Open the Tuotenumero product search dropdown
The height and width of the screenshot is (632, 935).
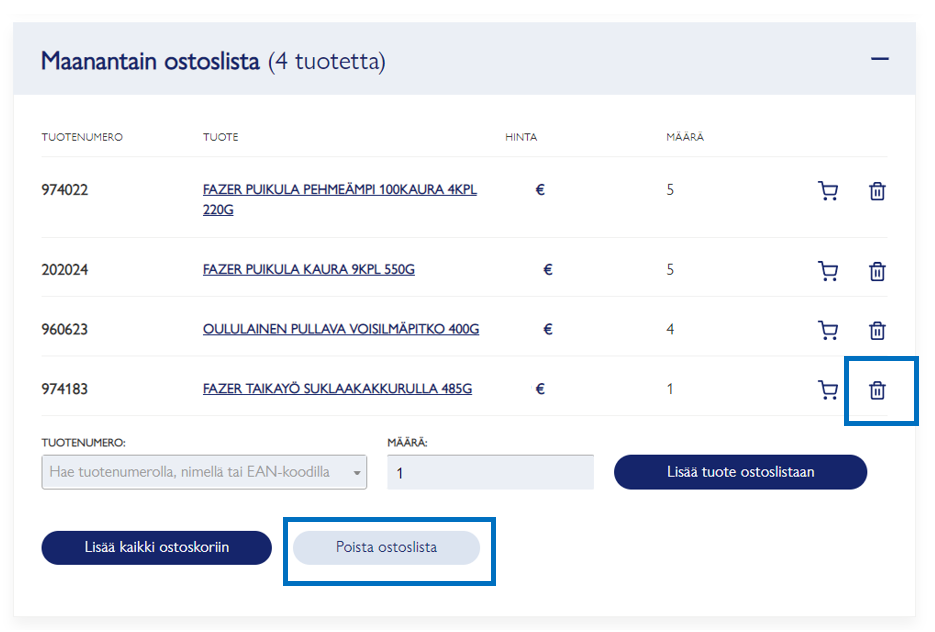click(204, 472)
